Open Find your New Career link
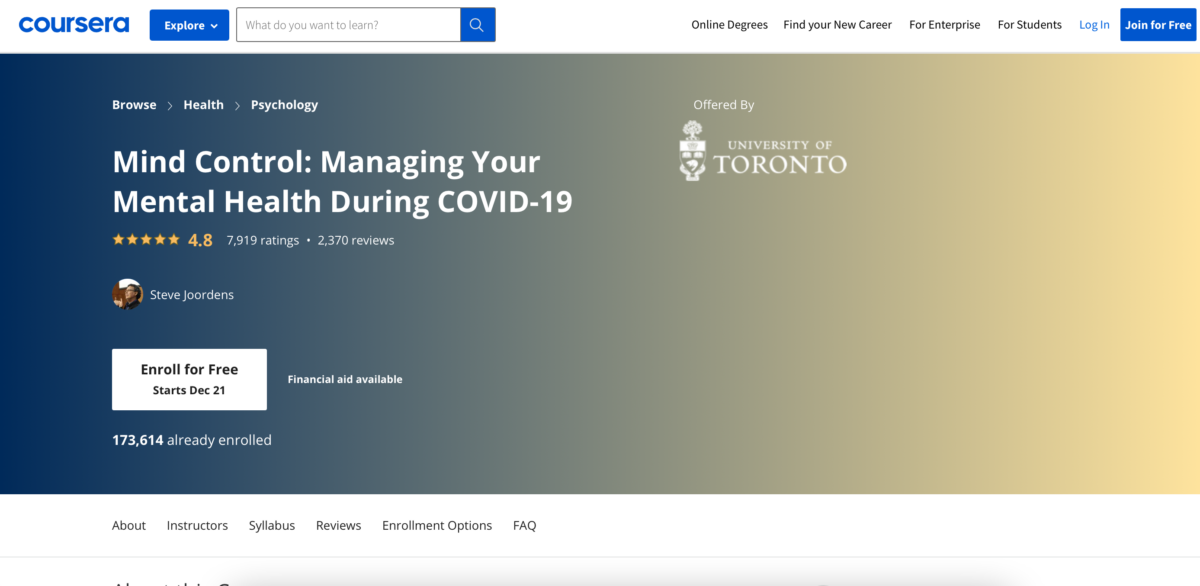Image resolution: width=1200 pixels, height=586 pixels. pos(838,25)
